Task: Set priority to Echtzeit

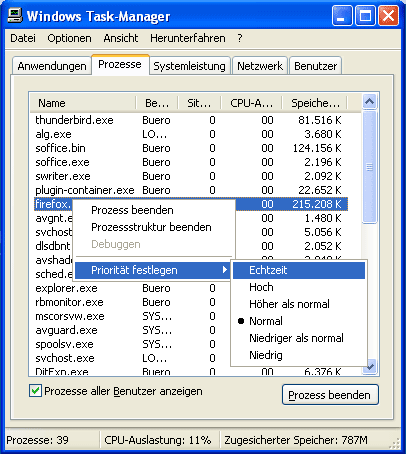Action: 299,270
